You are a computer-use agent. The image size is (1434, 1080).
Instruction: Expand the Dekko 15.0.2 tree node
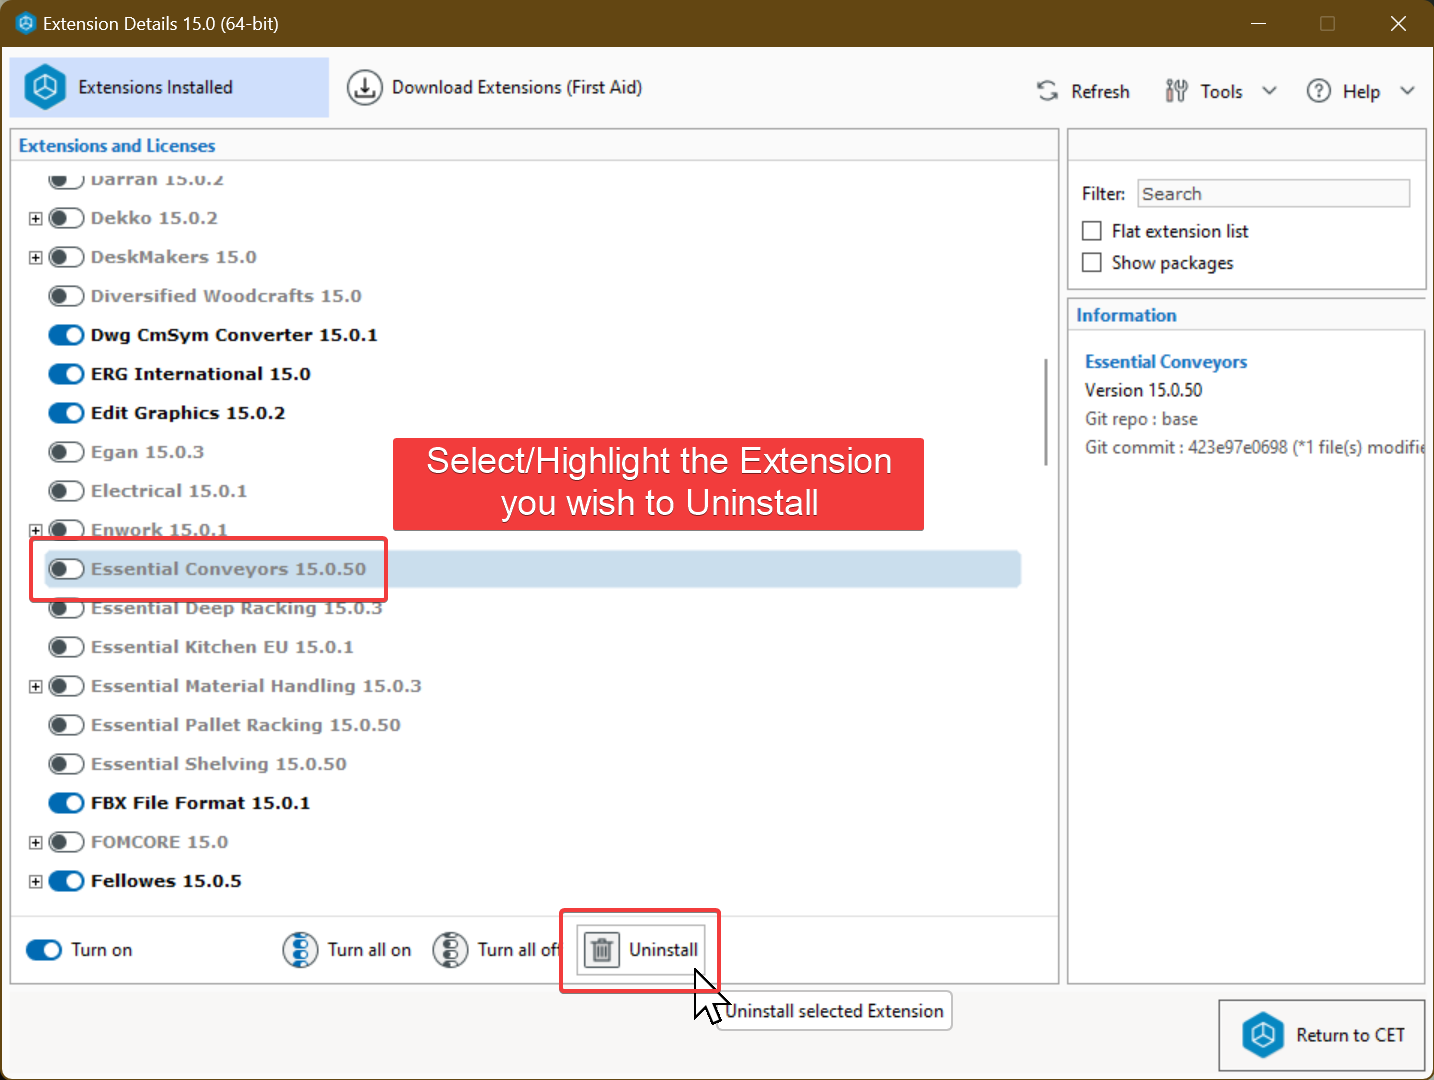point(35,218)
